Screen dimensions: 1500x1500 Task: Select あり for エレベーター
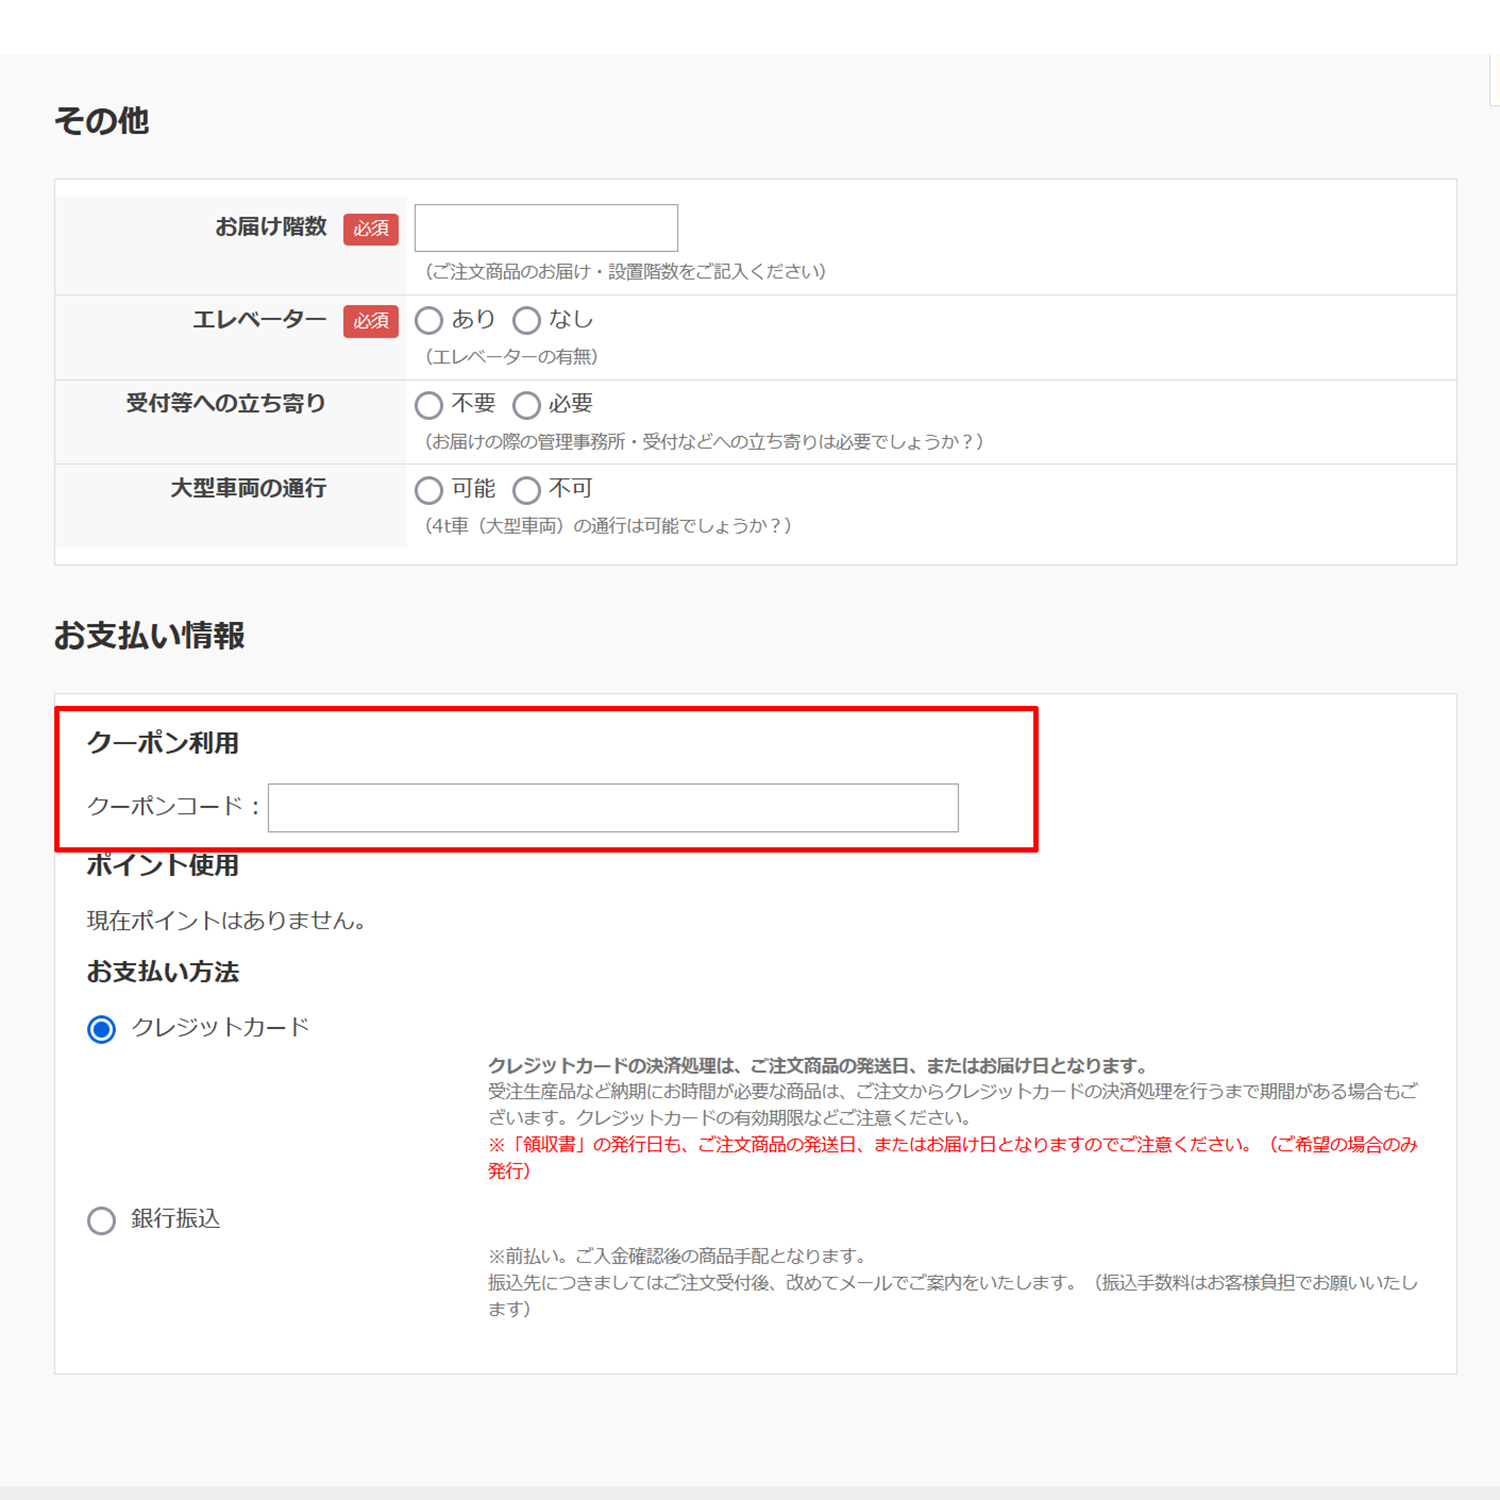tap(429, 320)
